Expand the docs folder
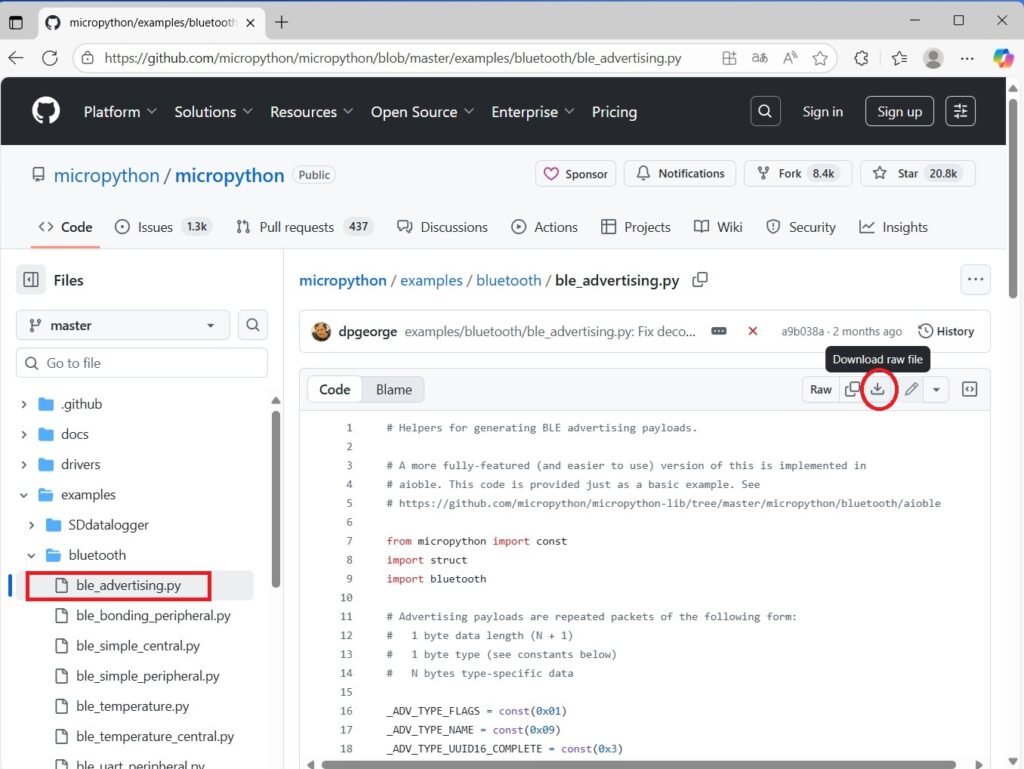This screenshot has width=1024, height=769. pos(24,435)
